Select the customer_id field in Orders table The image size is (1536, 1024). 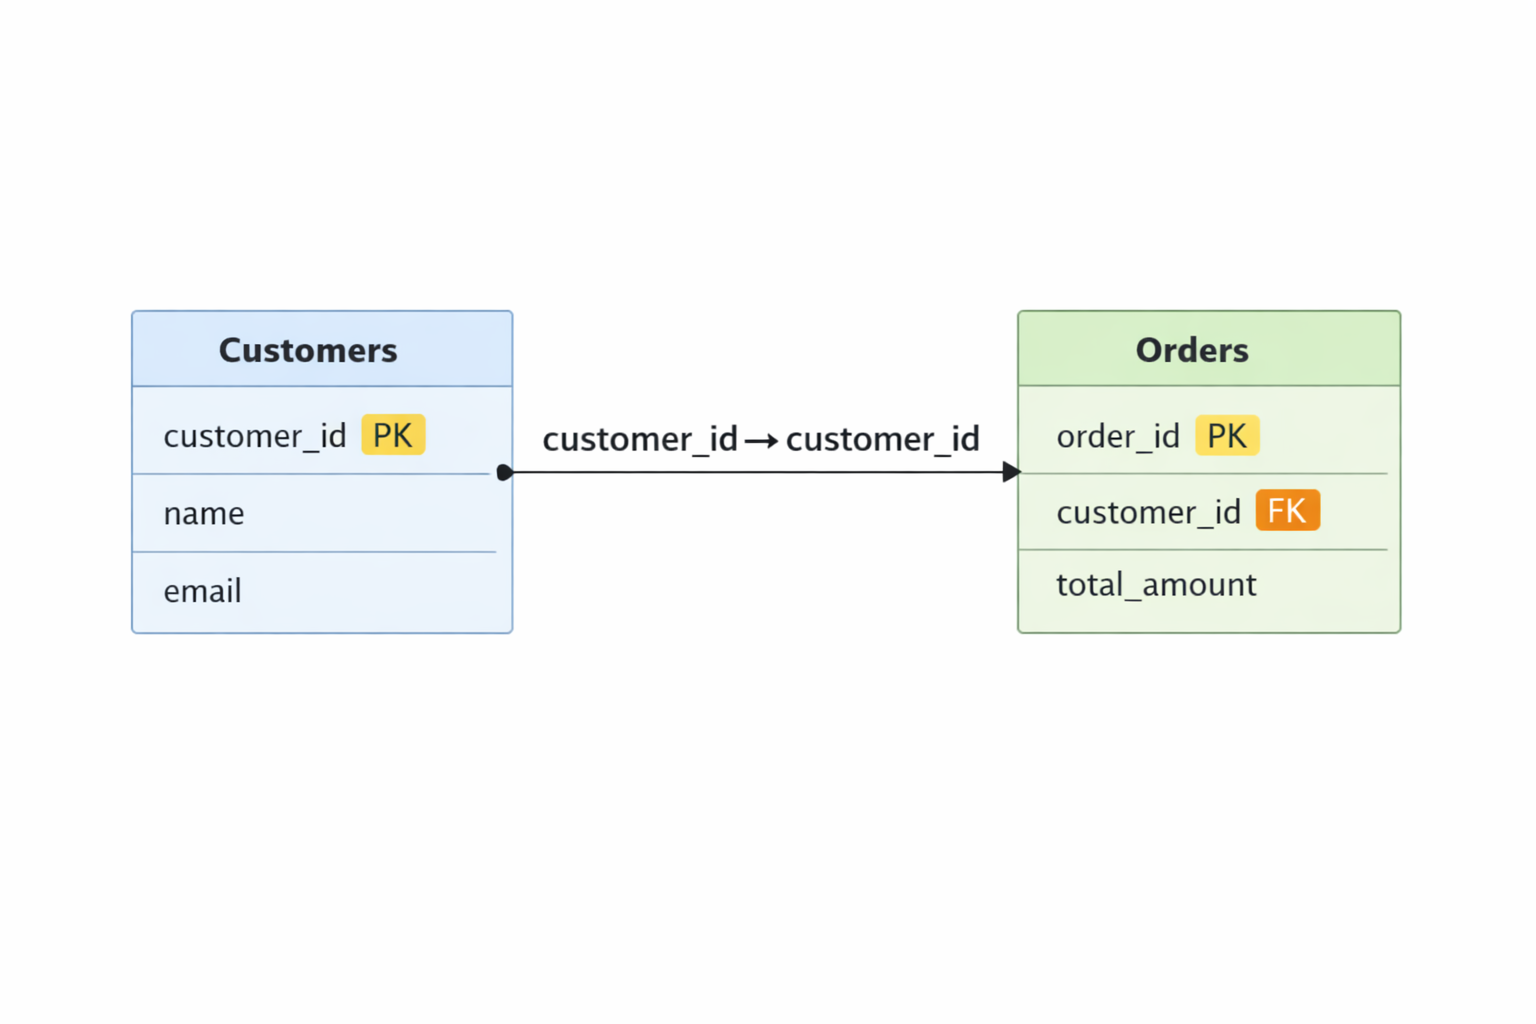pyautogui.click(x=1148, y=512)
